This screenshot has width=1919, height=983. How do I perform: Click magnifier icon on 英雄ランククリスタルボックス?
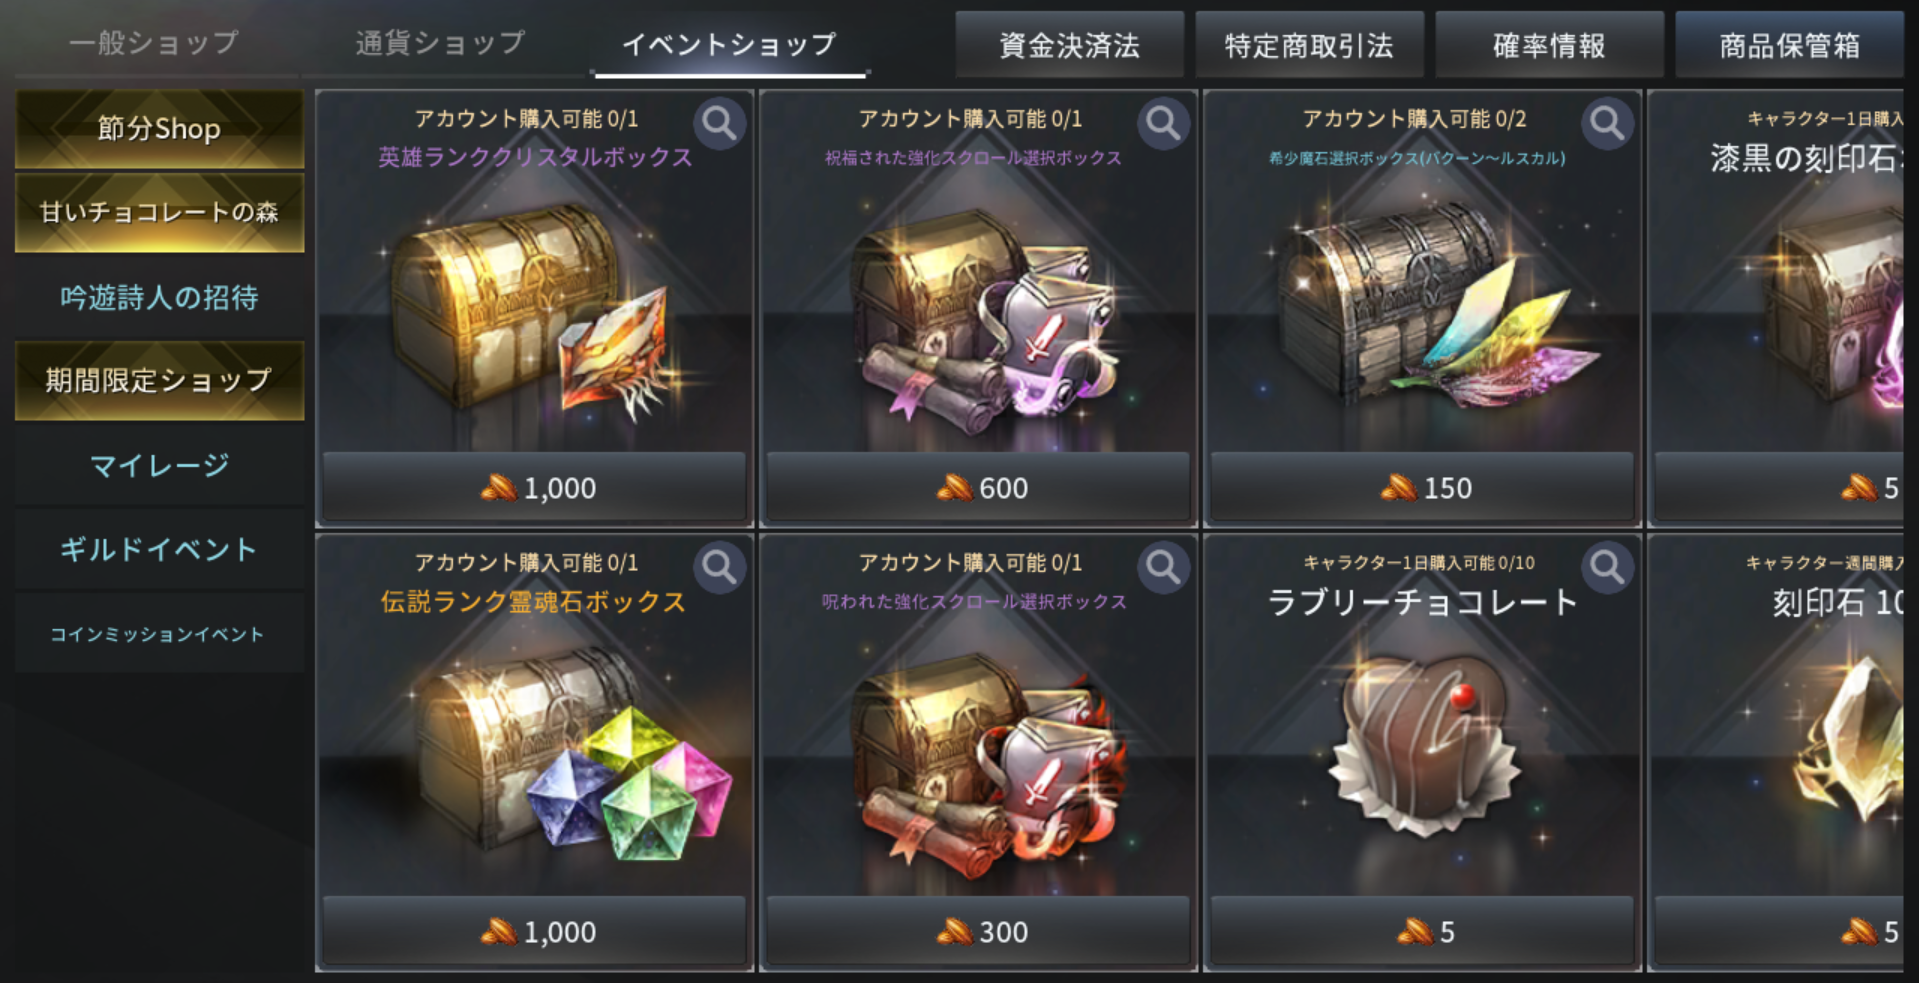pos(719,123)
